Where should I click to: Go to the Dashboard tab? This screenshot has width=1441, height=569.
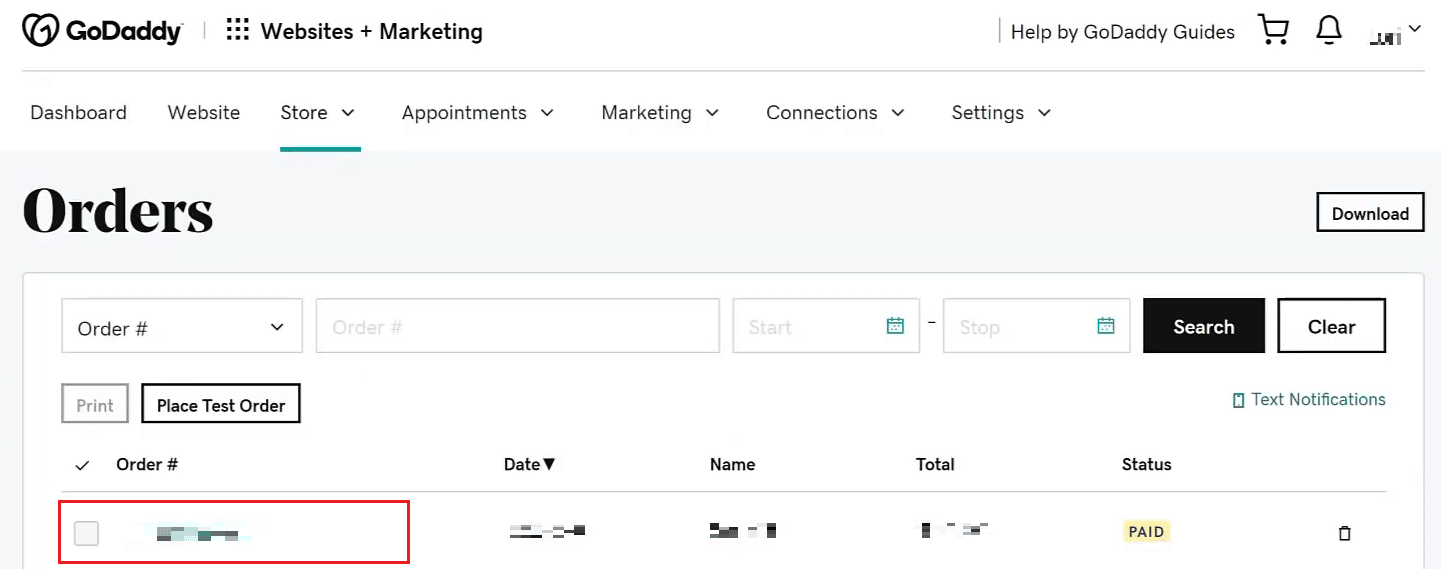78,113
